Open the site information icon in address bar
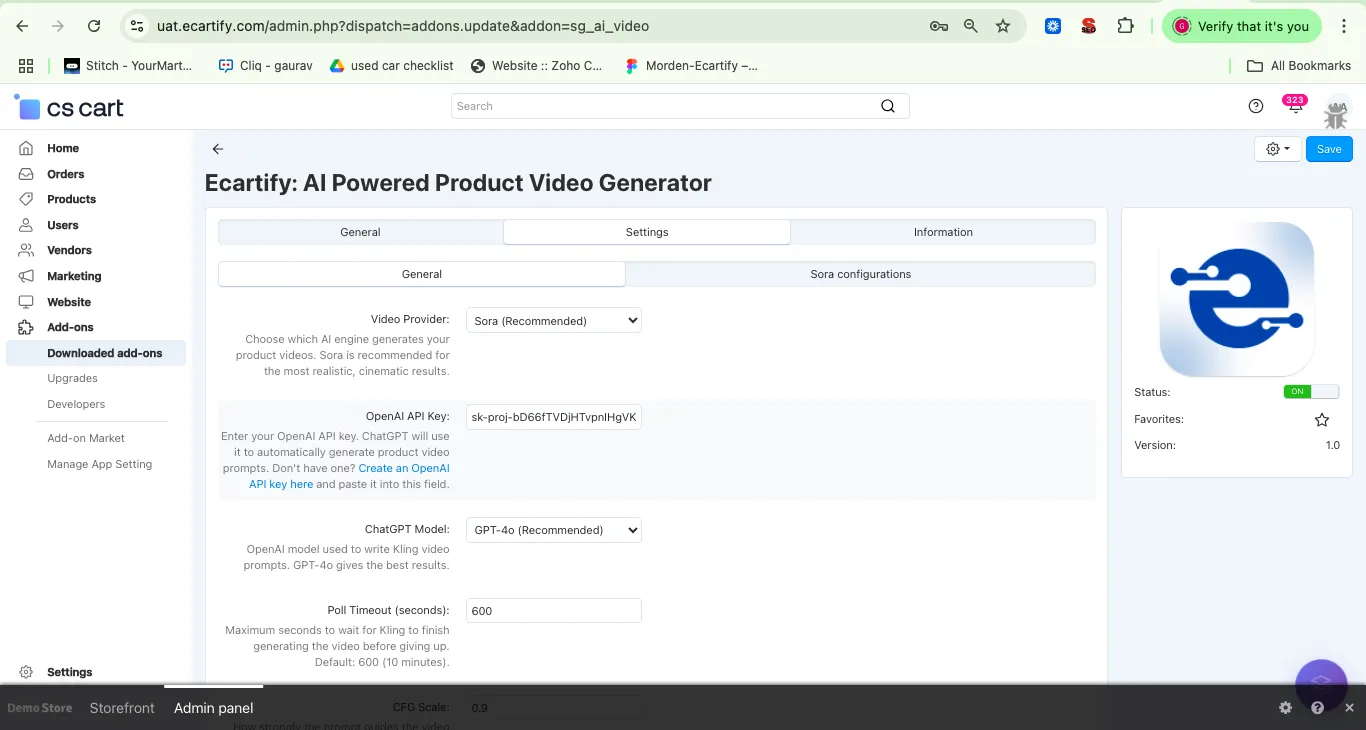Image resolution: width=1366 pixels, height=730 pixels. [138, 27]
